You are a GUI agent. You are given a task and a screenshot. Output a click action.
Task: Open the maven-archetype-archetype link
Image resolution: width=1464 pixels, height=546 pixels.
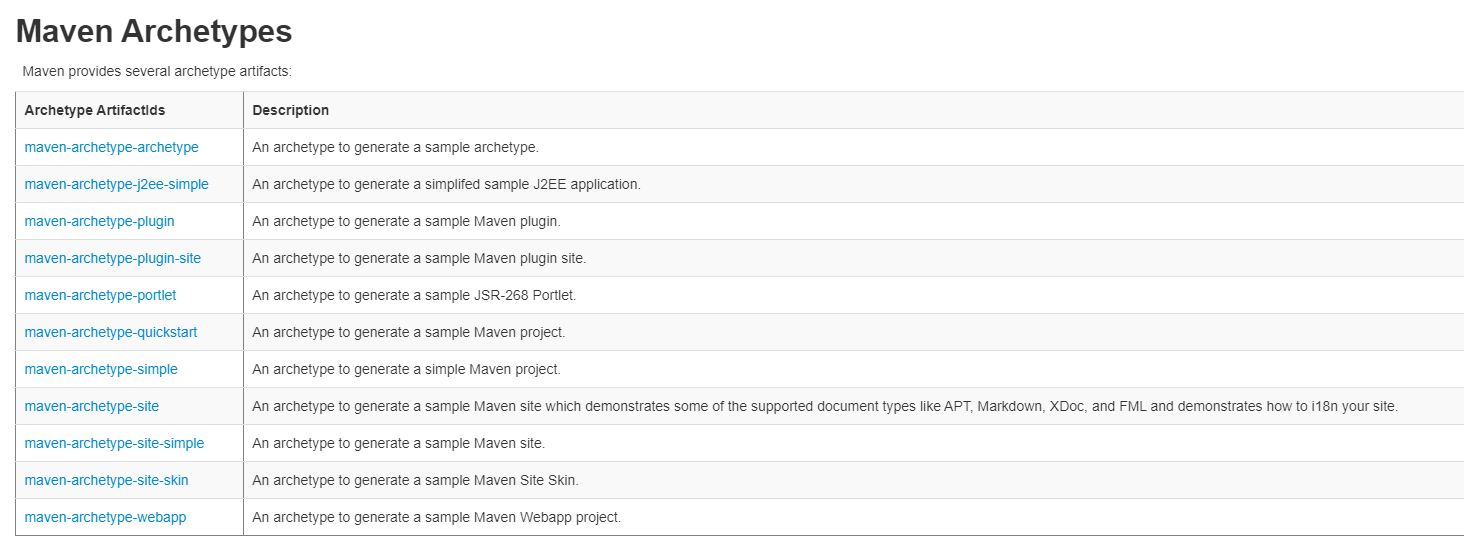111,147
